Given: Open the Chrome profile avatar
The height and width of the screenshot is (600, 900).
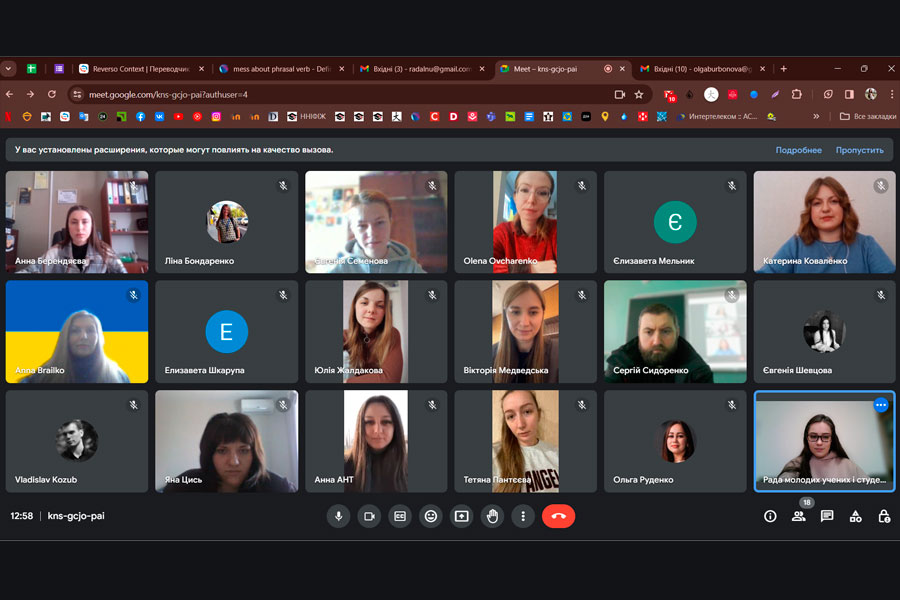Looking at the screenshot, I should point(871,94).
